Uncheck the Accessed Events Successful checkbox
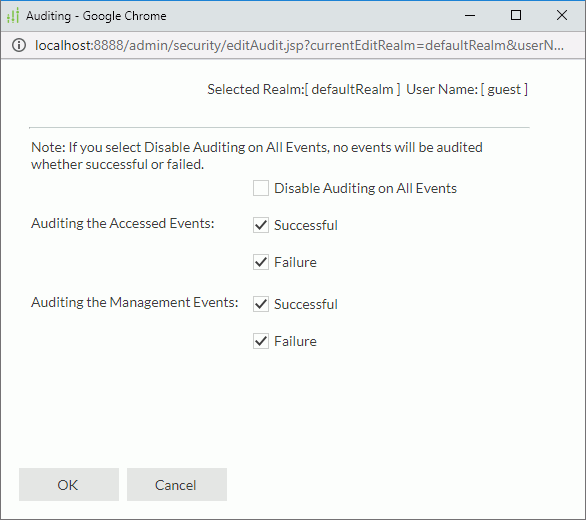 point(261,225)
